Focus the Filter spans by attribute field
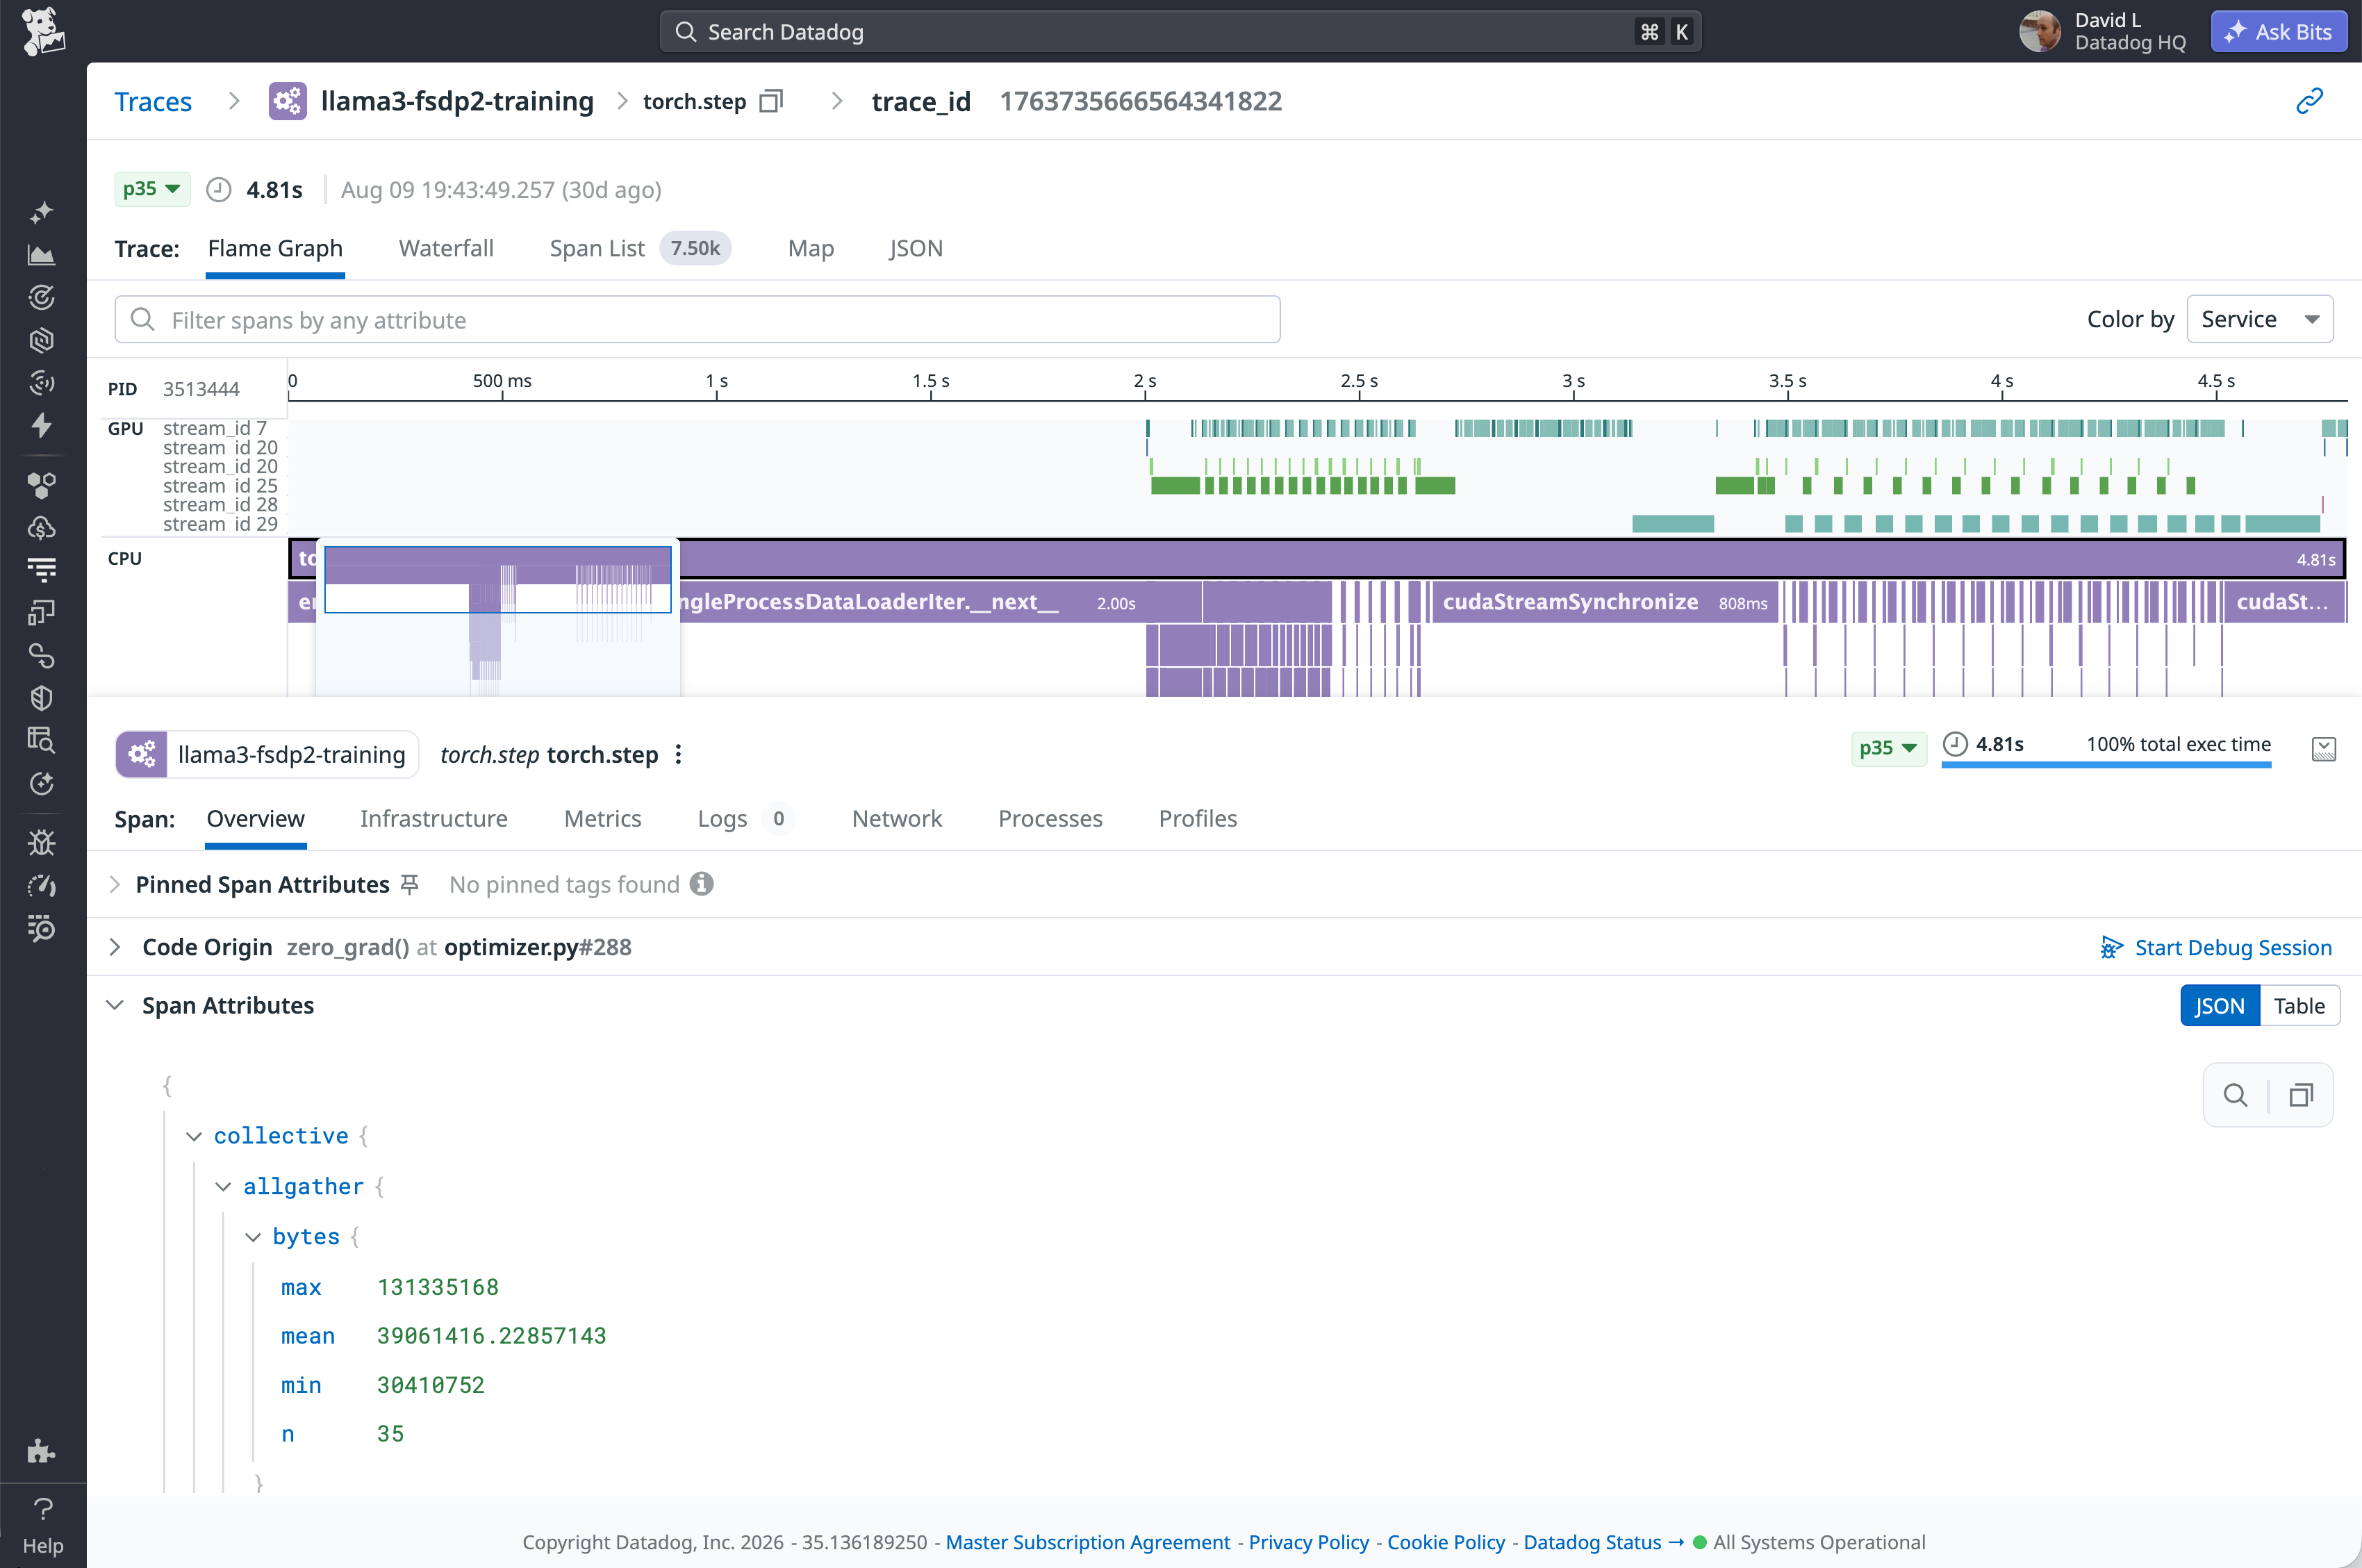 (698, 319)
